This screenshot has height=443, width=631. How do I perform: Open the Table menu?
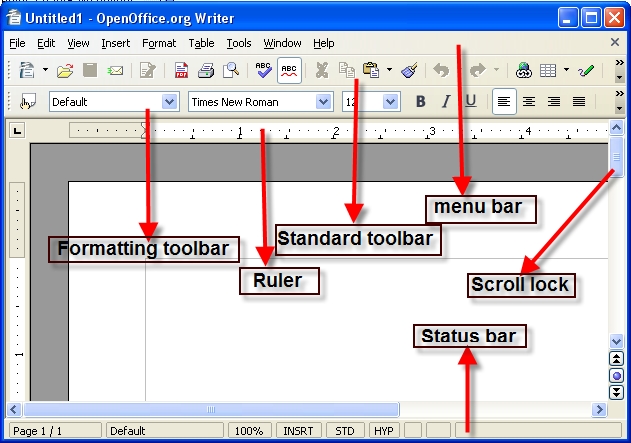201,43
